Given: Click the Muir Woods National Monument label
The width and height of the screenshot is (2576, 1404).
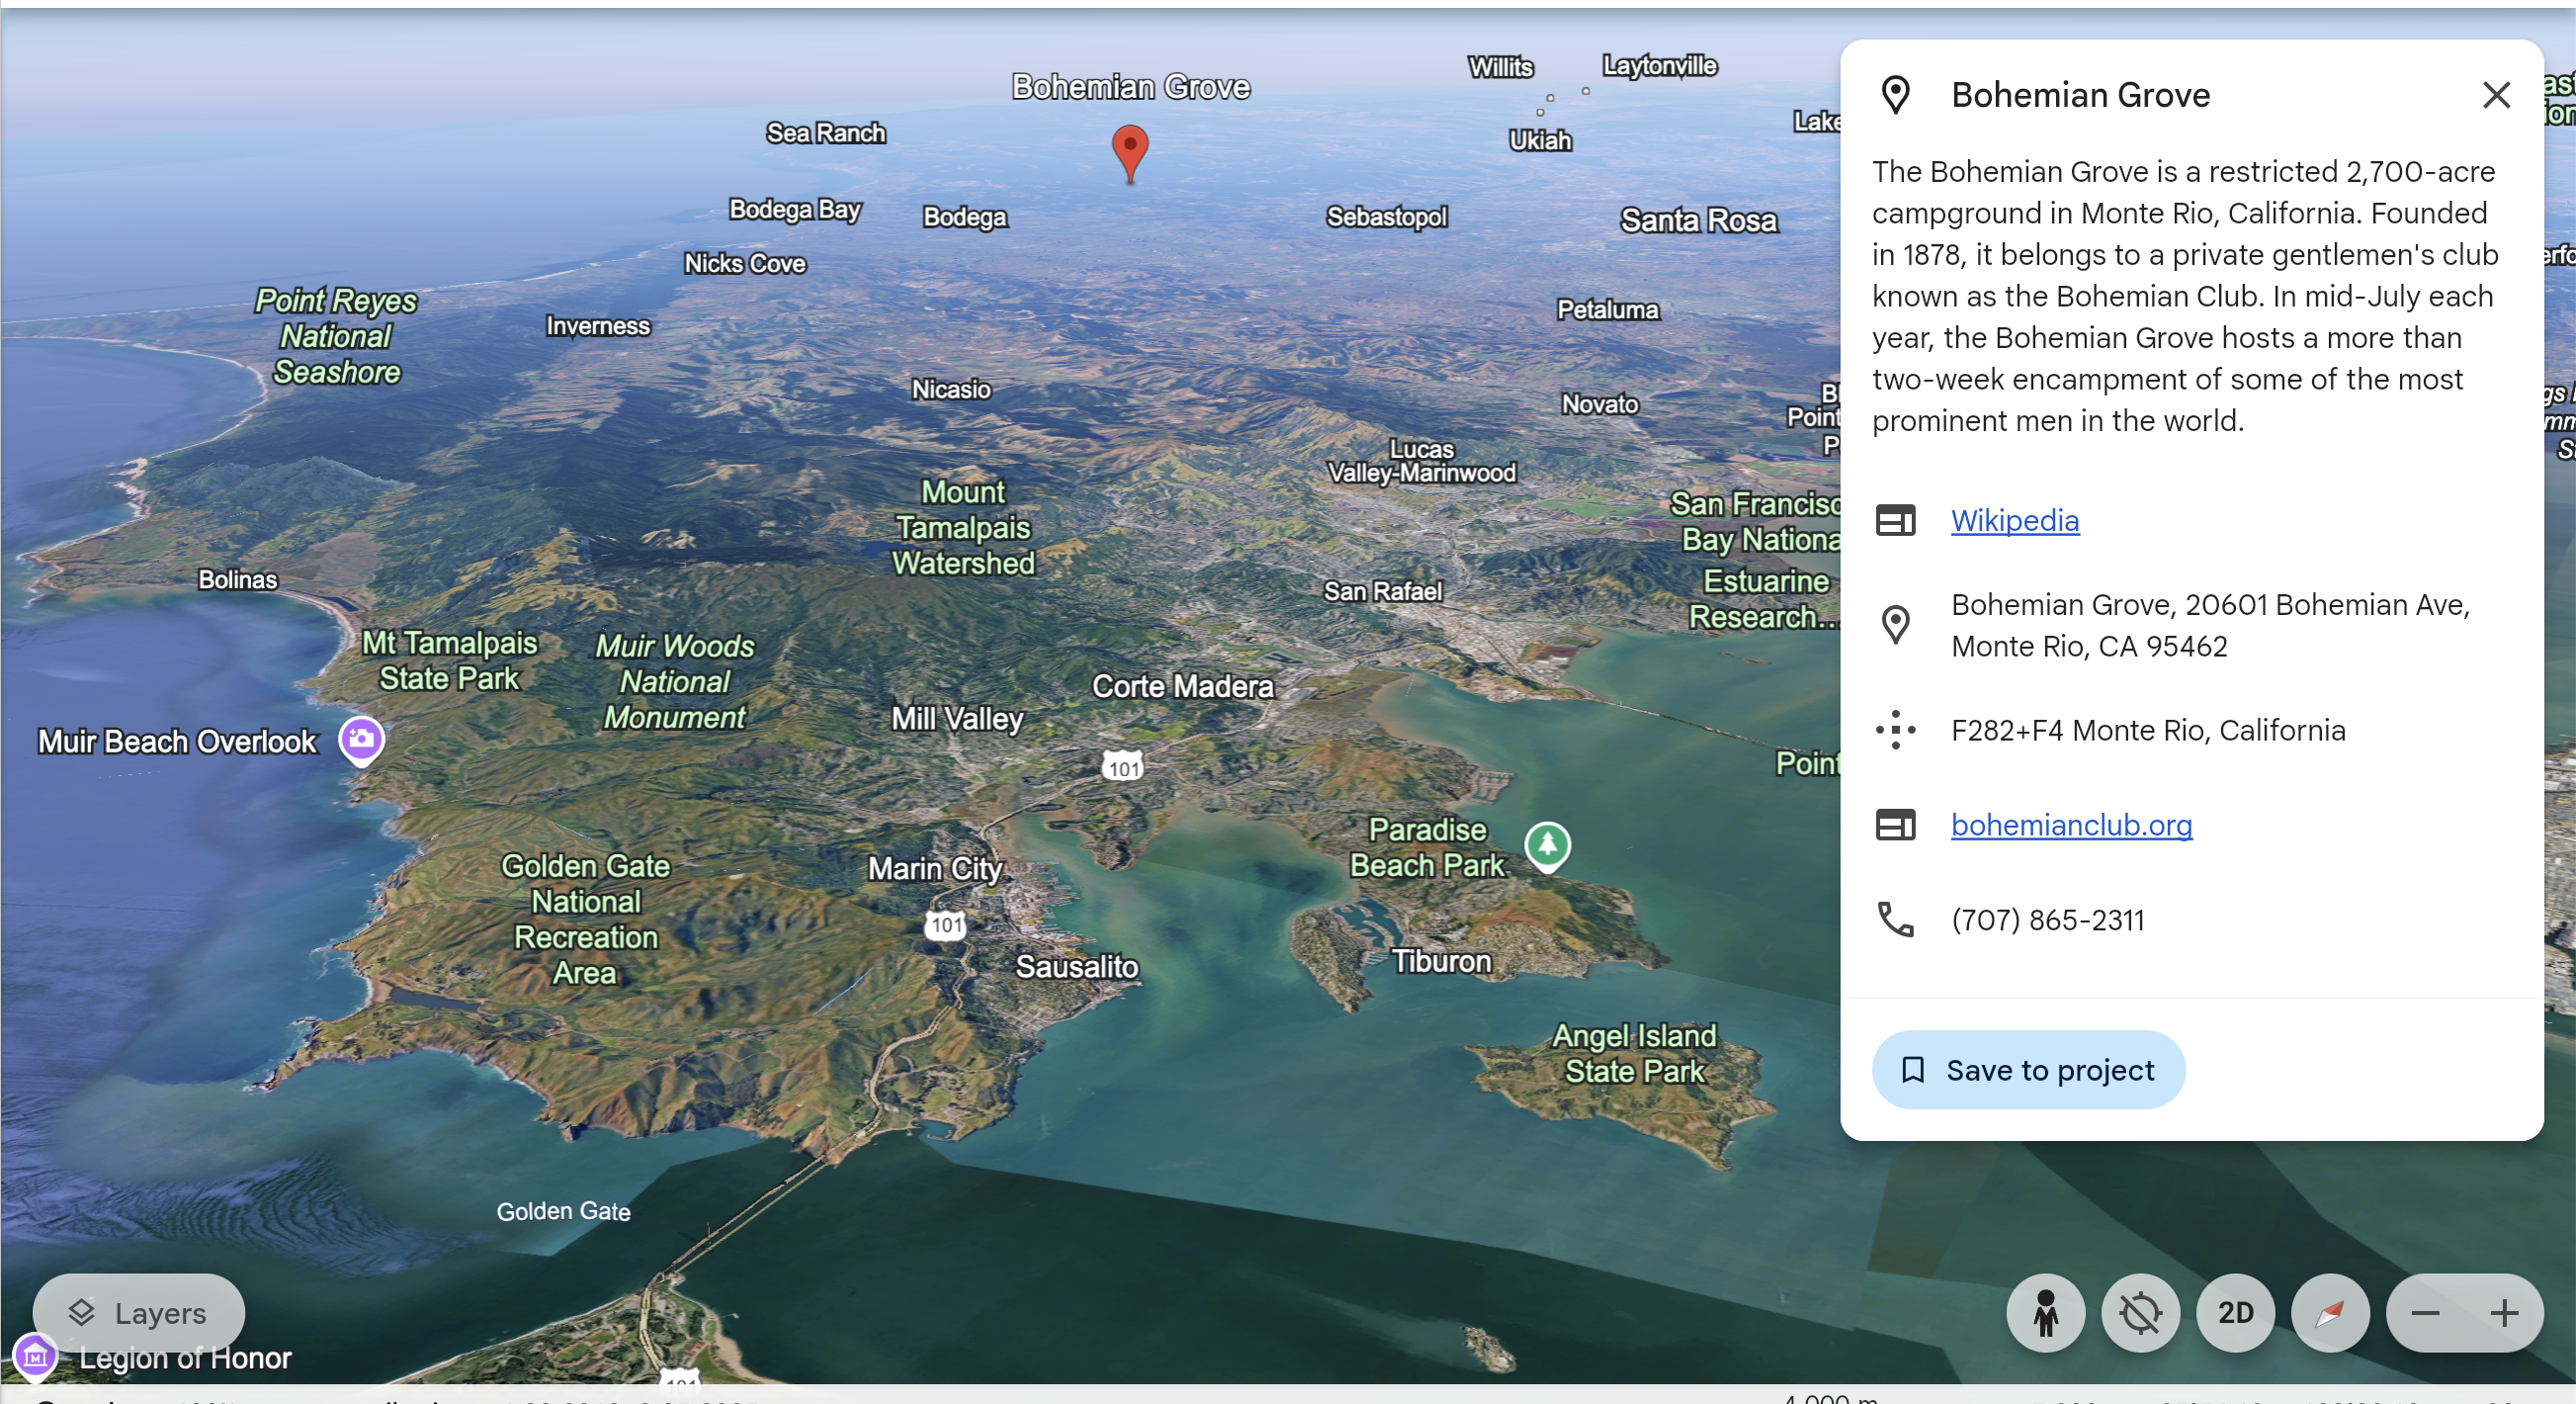Looking at the screenshot, I should pyautogui.click(x=675, y=681).
